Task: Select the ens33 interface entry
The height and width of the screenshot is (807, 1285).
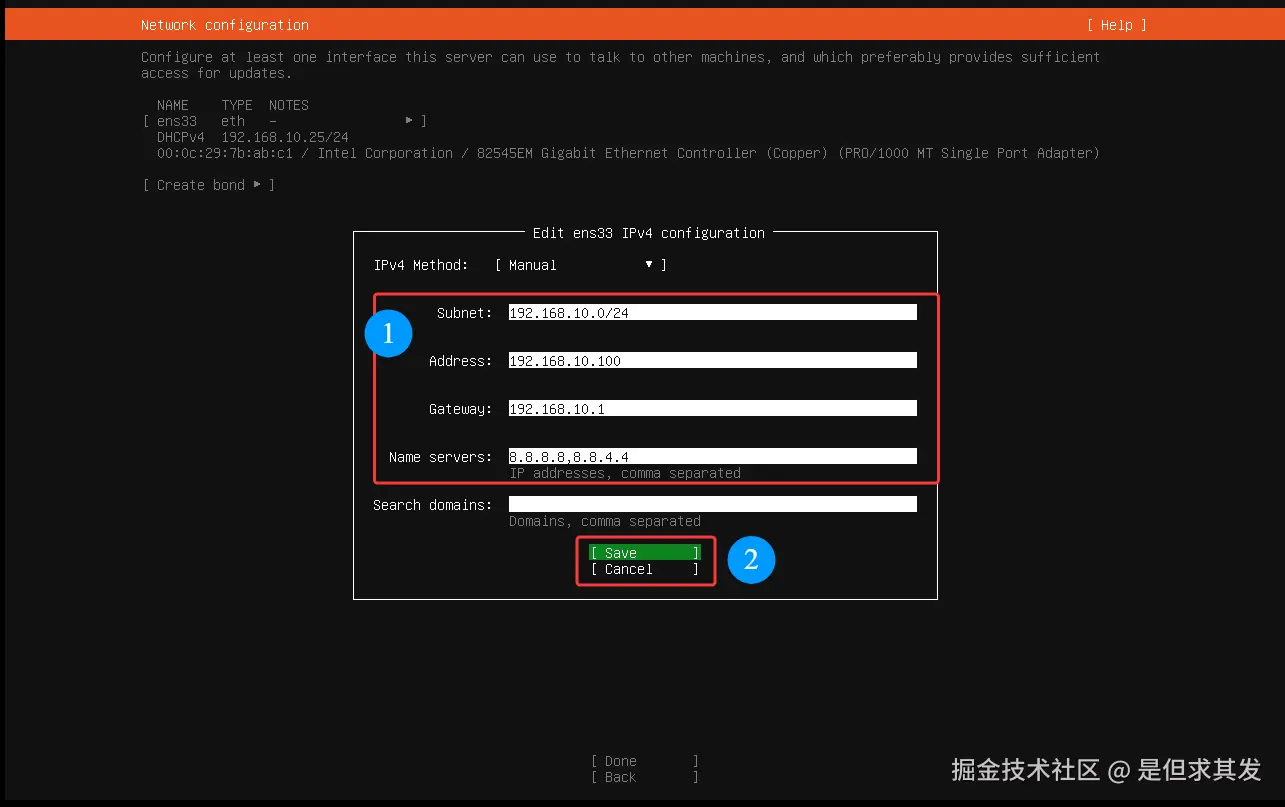Action: (176, 120)
